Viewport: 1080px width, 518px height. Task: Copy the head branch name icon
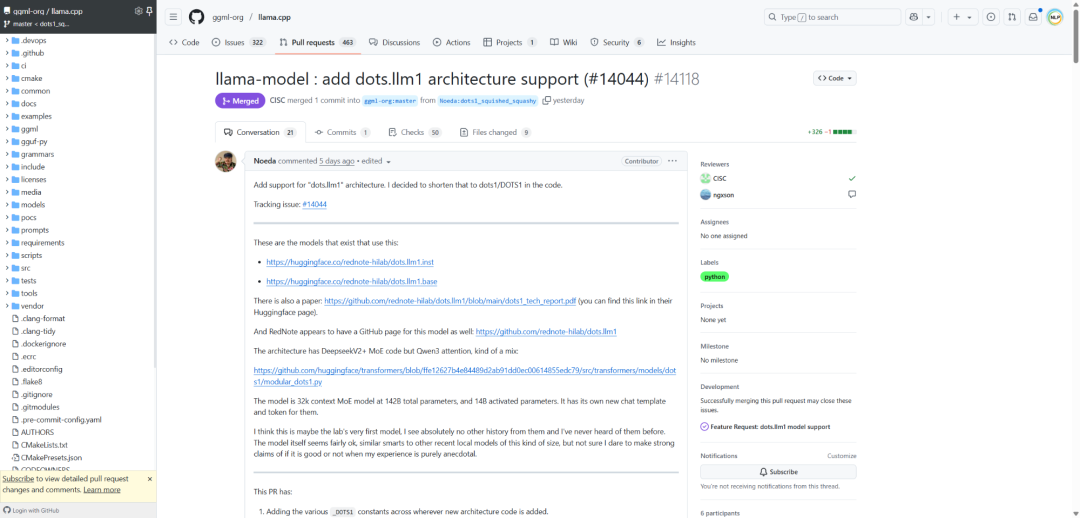546,101
